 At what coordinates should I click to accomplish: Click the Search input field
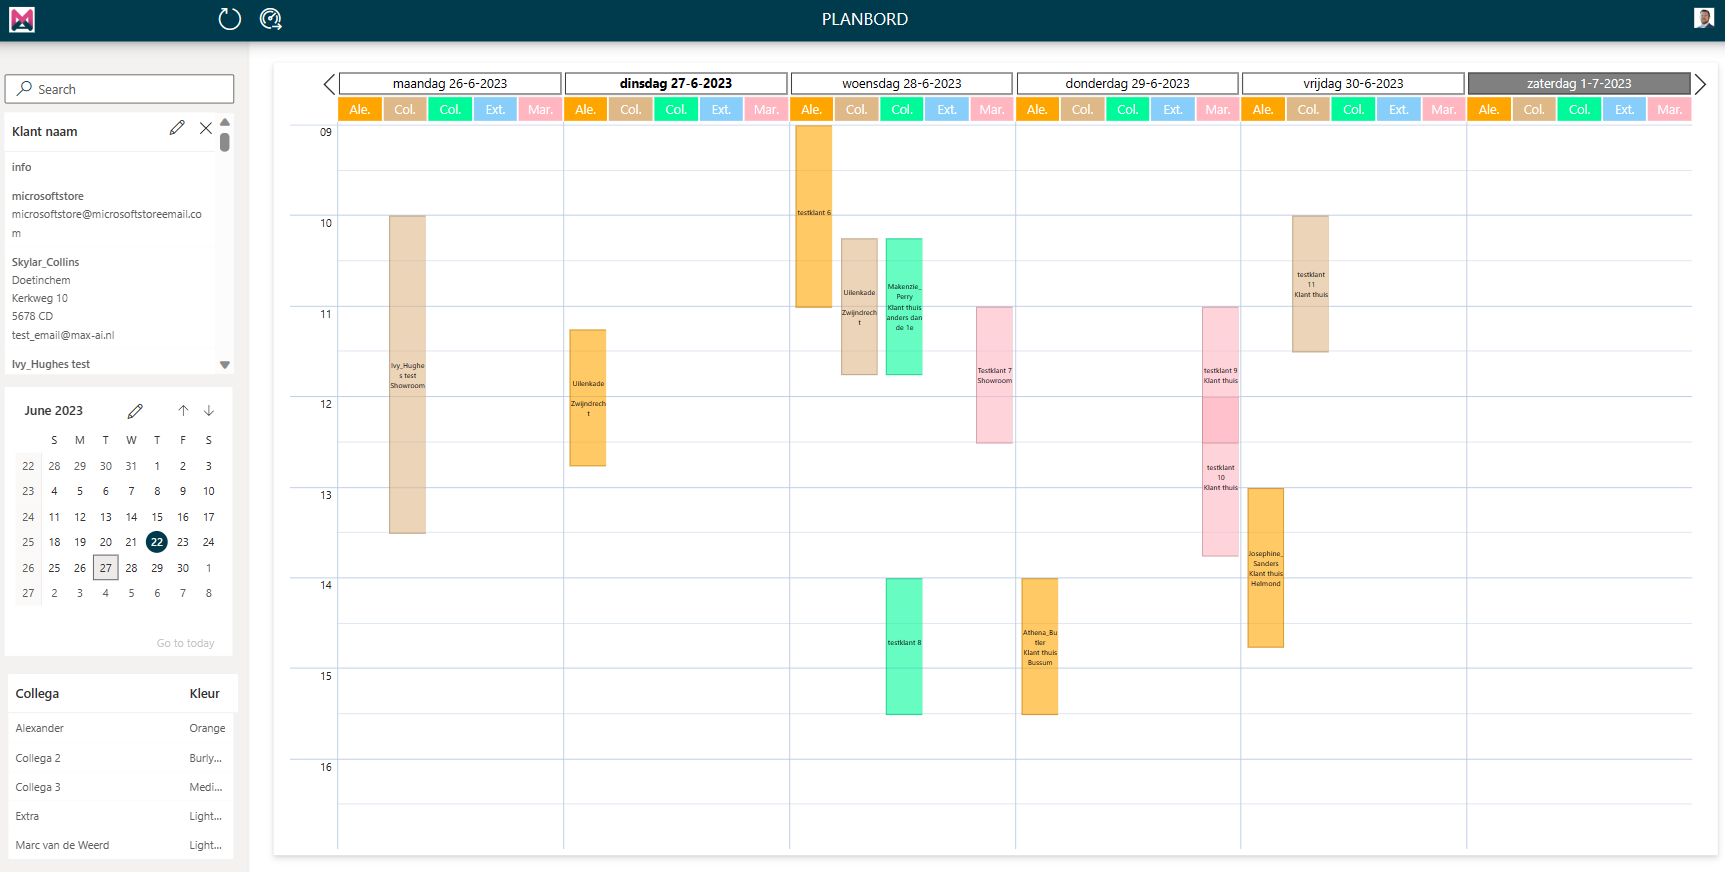[x=120, y=89]
